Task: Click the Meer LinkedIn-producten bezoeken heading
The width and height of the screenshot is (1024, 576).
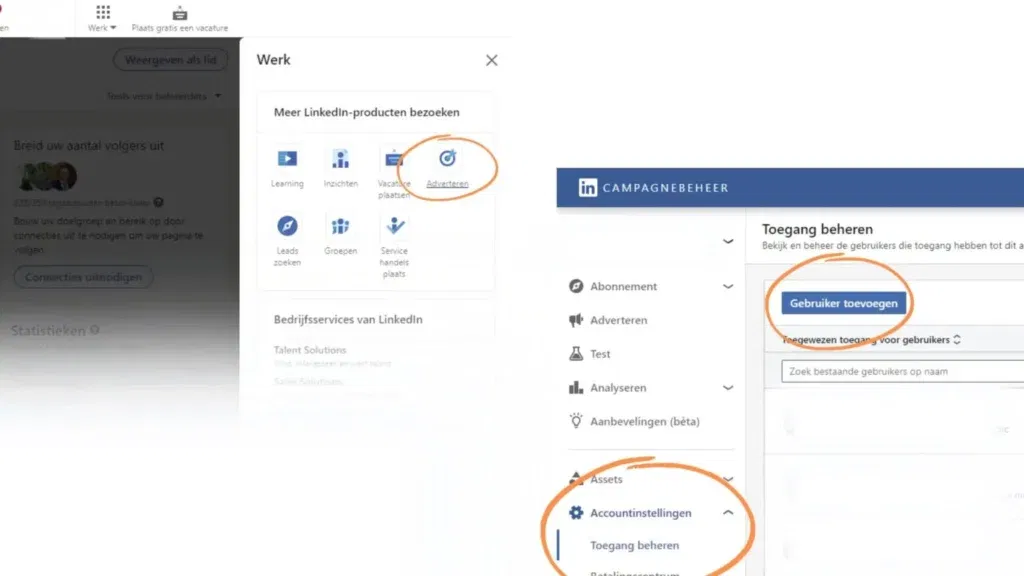Action: tap(366, 112)
